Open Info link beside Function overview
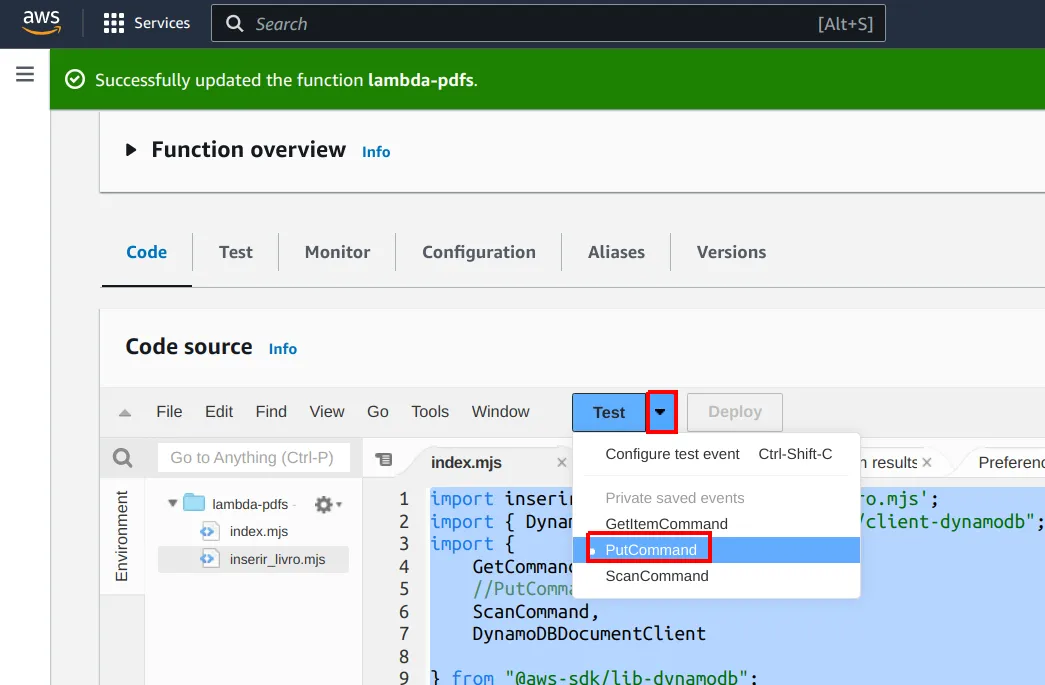1045x685 pixels. pyautogui.click(x=376, y=152)
